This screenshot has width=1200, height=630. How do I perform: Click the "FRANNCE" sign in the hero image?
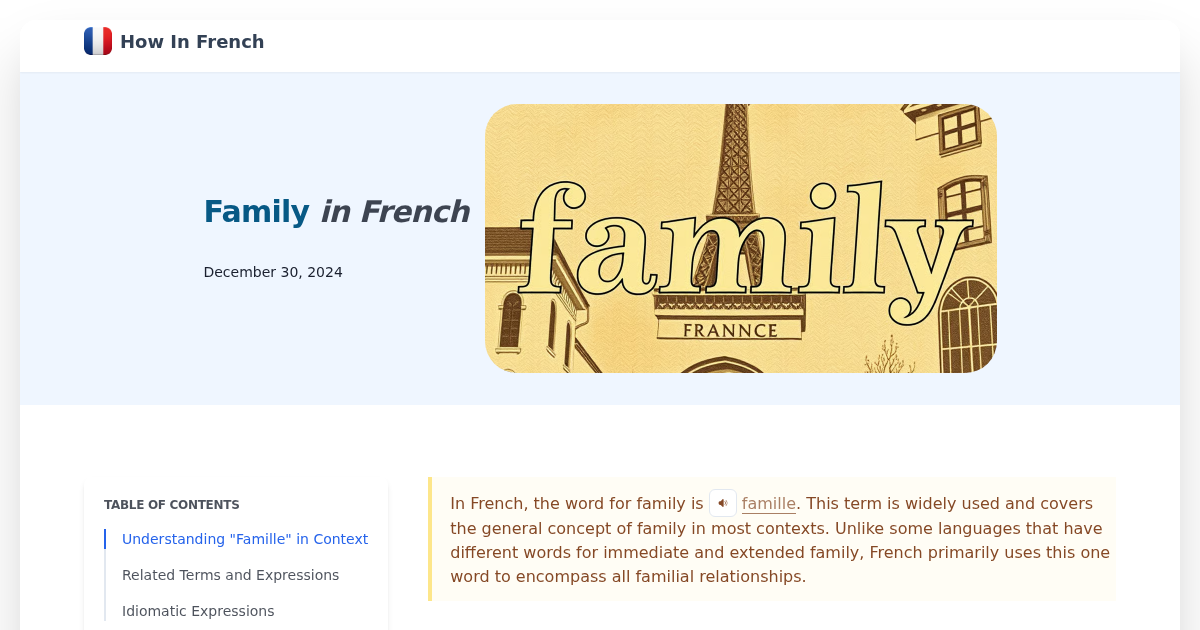(x=732, y=328)
